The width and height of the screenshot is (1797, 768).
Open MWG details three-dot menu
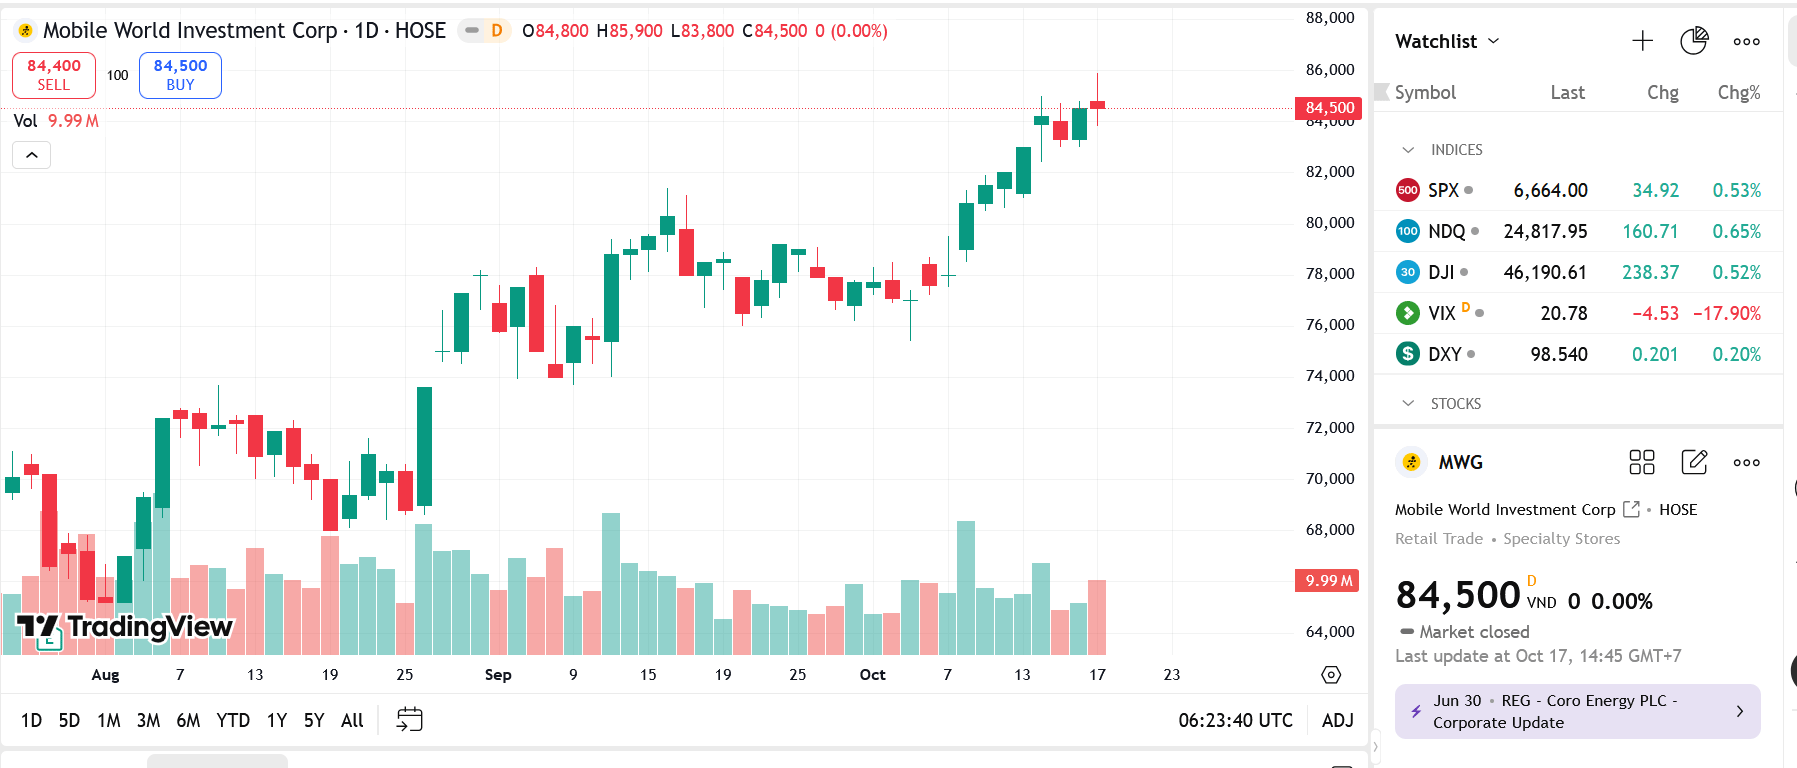click(x=1746, y=462)
